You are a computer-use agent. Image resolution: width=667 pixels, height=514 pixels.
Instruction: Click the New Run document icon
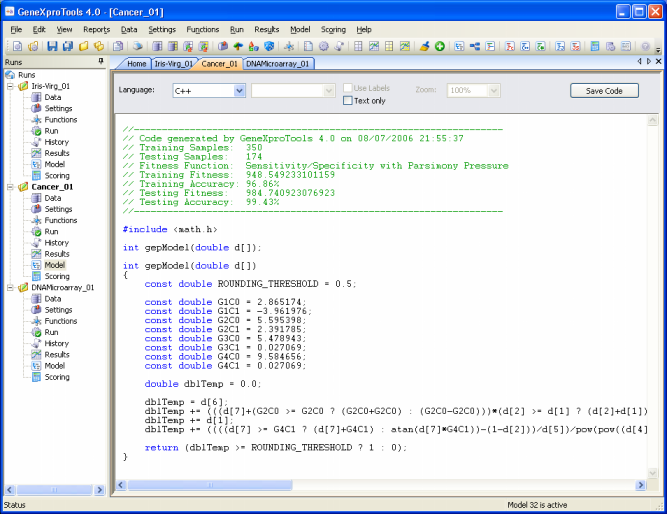[17, 46]
